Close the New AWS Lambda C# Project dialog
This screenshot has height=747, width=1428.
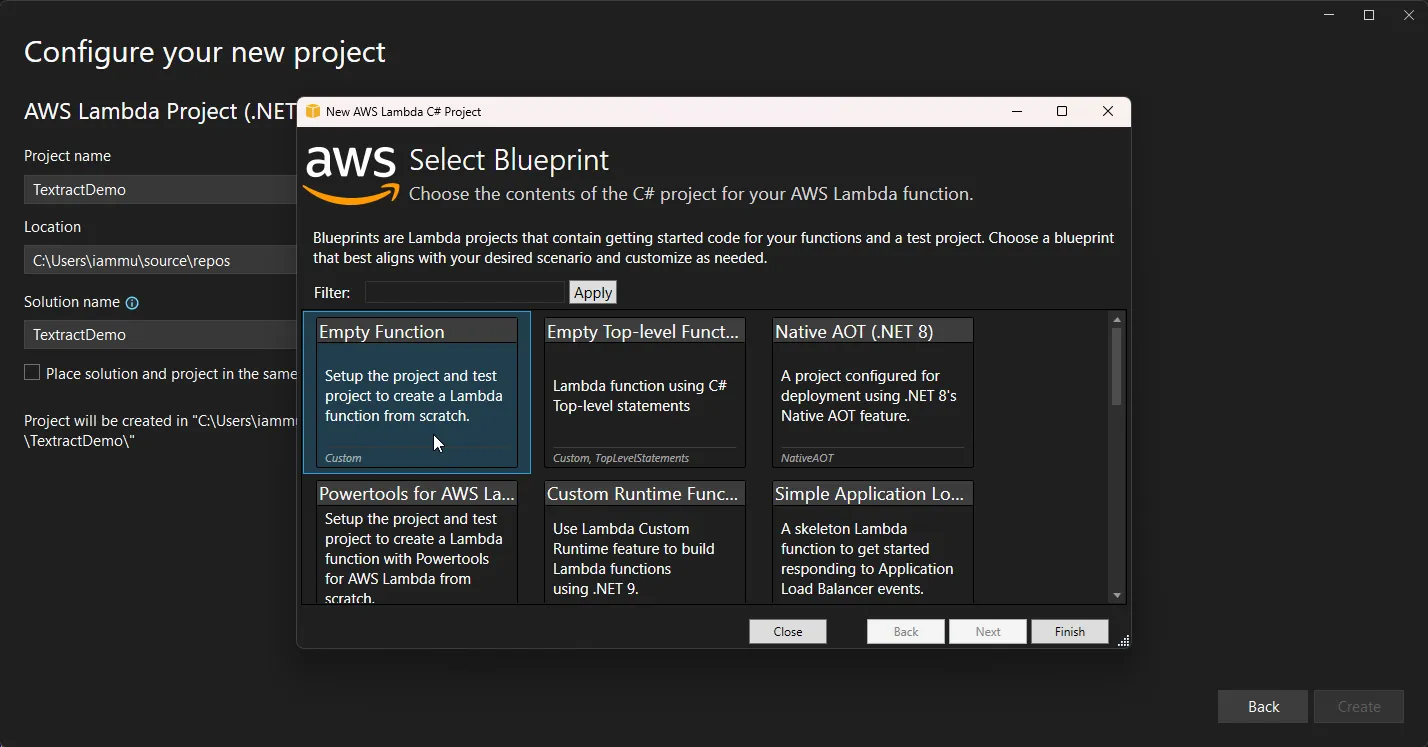pyautogui.click(x=1107, y=111)
